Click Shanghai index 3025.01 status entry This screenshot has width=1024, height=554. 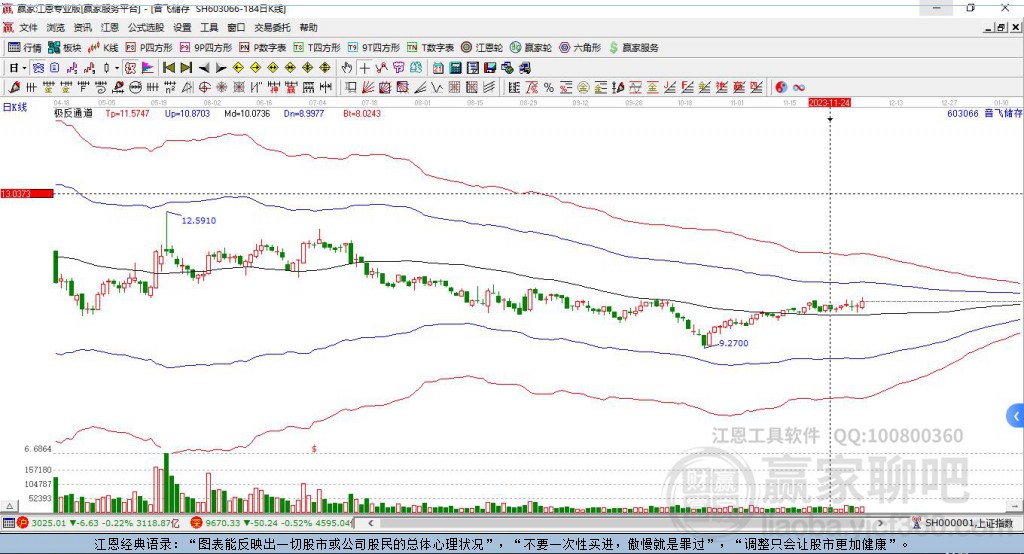click(98, 523)
